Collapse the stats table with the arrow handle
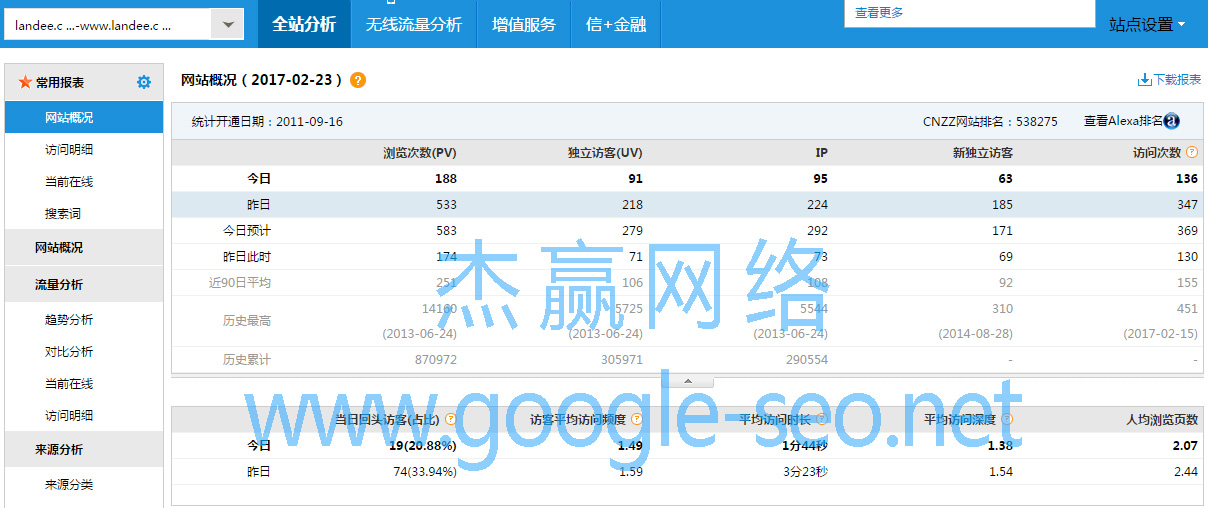The image size is (1208, 508). [x=687, y=381]
